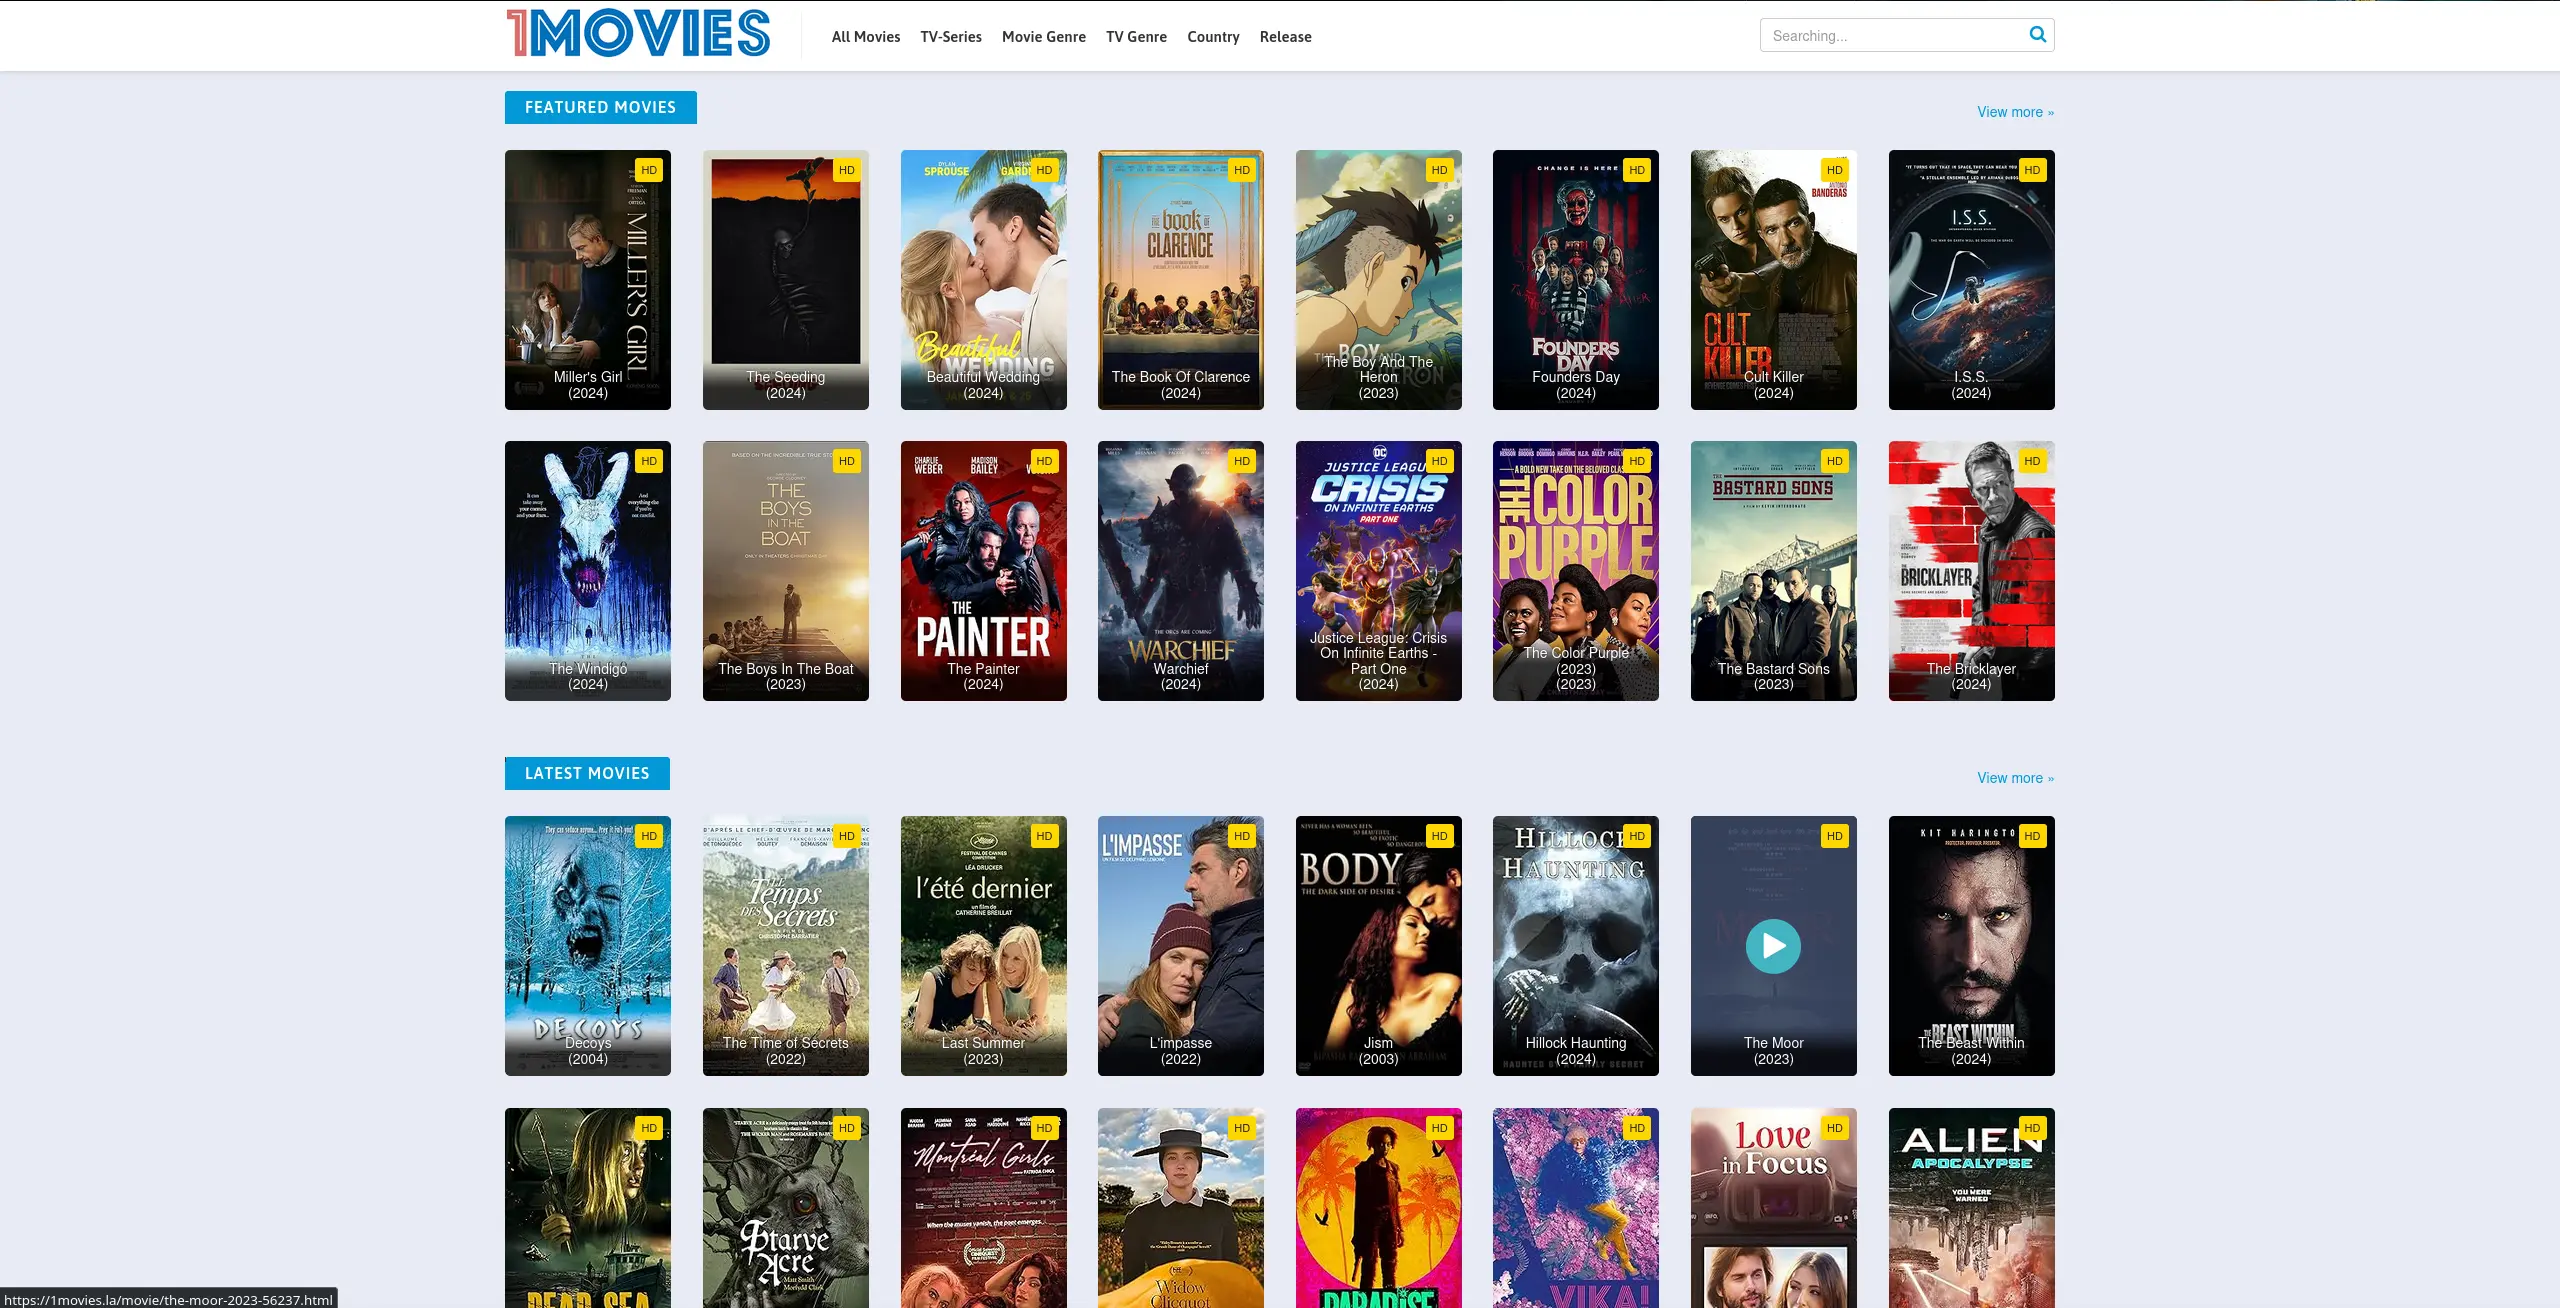This screenshot has height=1308, width=2560.
Task: Click HD badge on Miller's Girl
Action: coord(649,170)
